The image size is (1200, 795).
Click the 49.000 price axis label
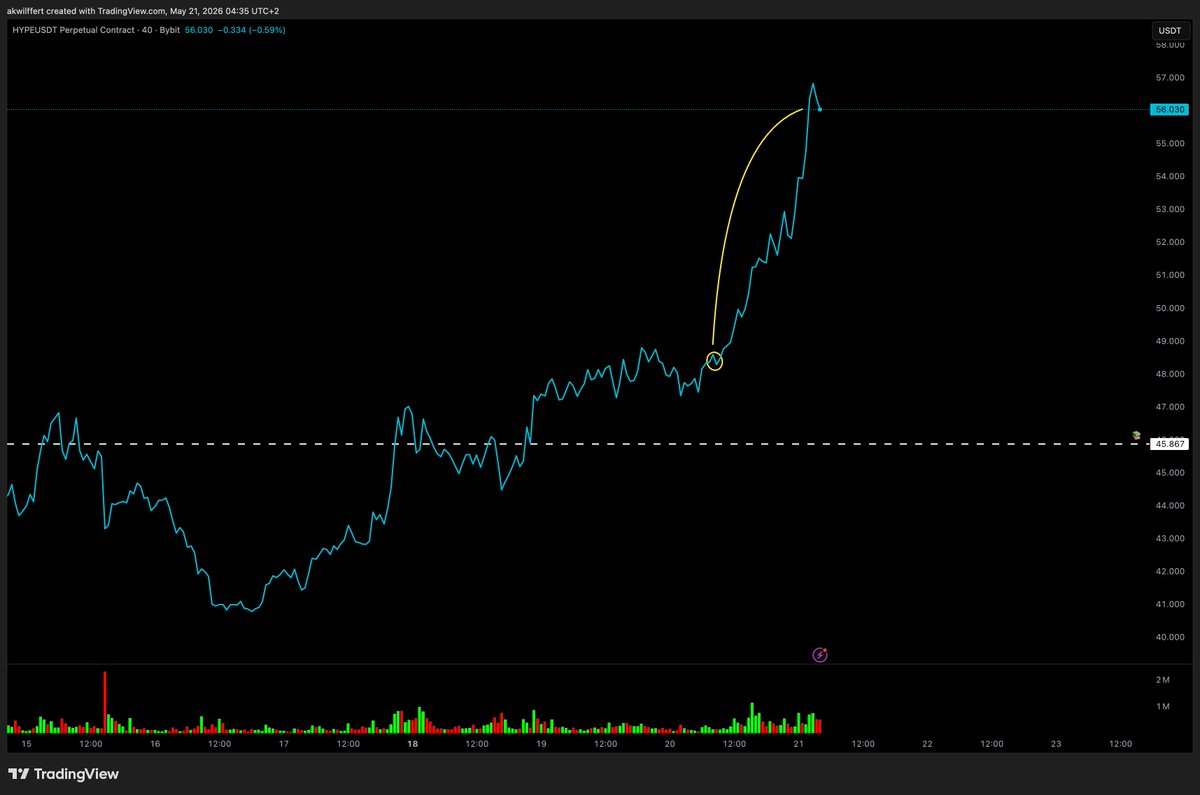[x=1169, y=341]
